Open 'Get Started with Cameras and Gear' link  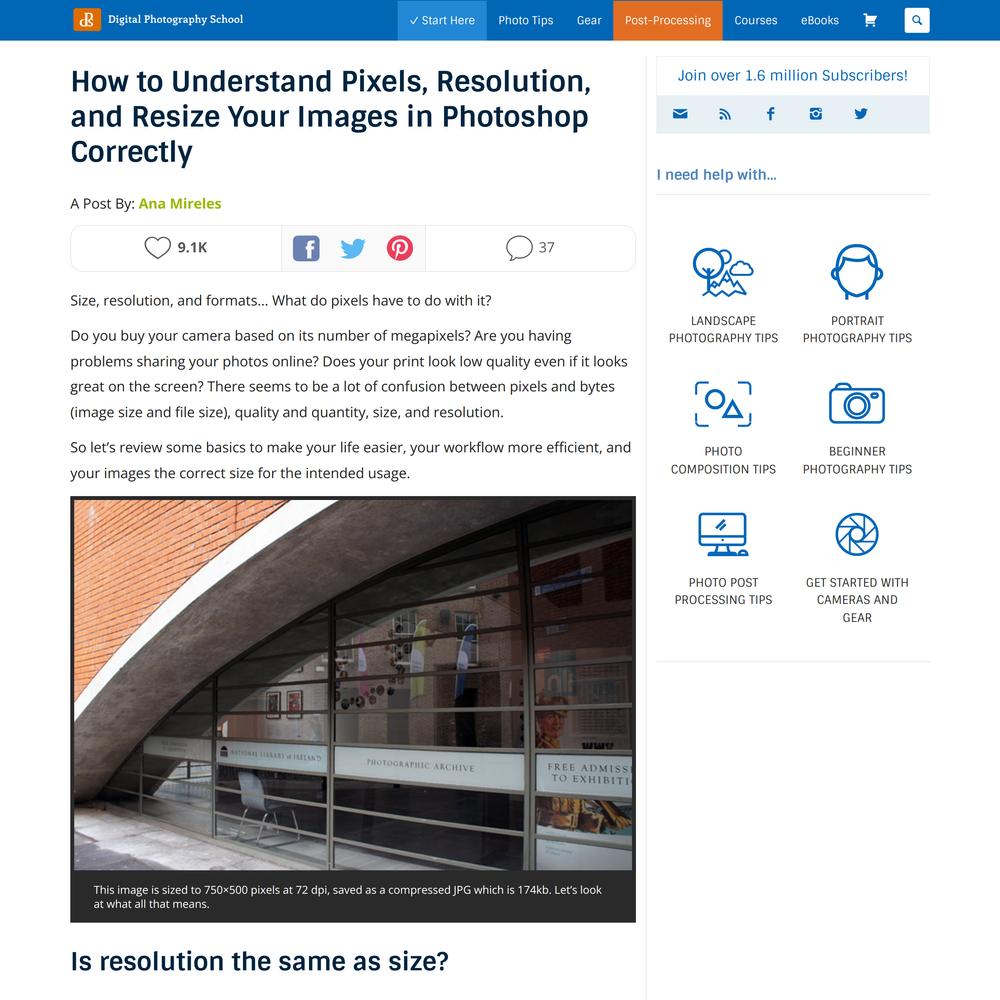857,600
